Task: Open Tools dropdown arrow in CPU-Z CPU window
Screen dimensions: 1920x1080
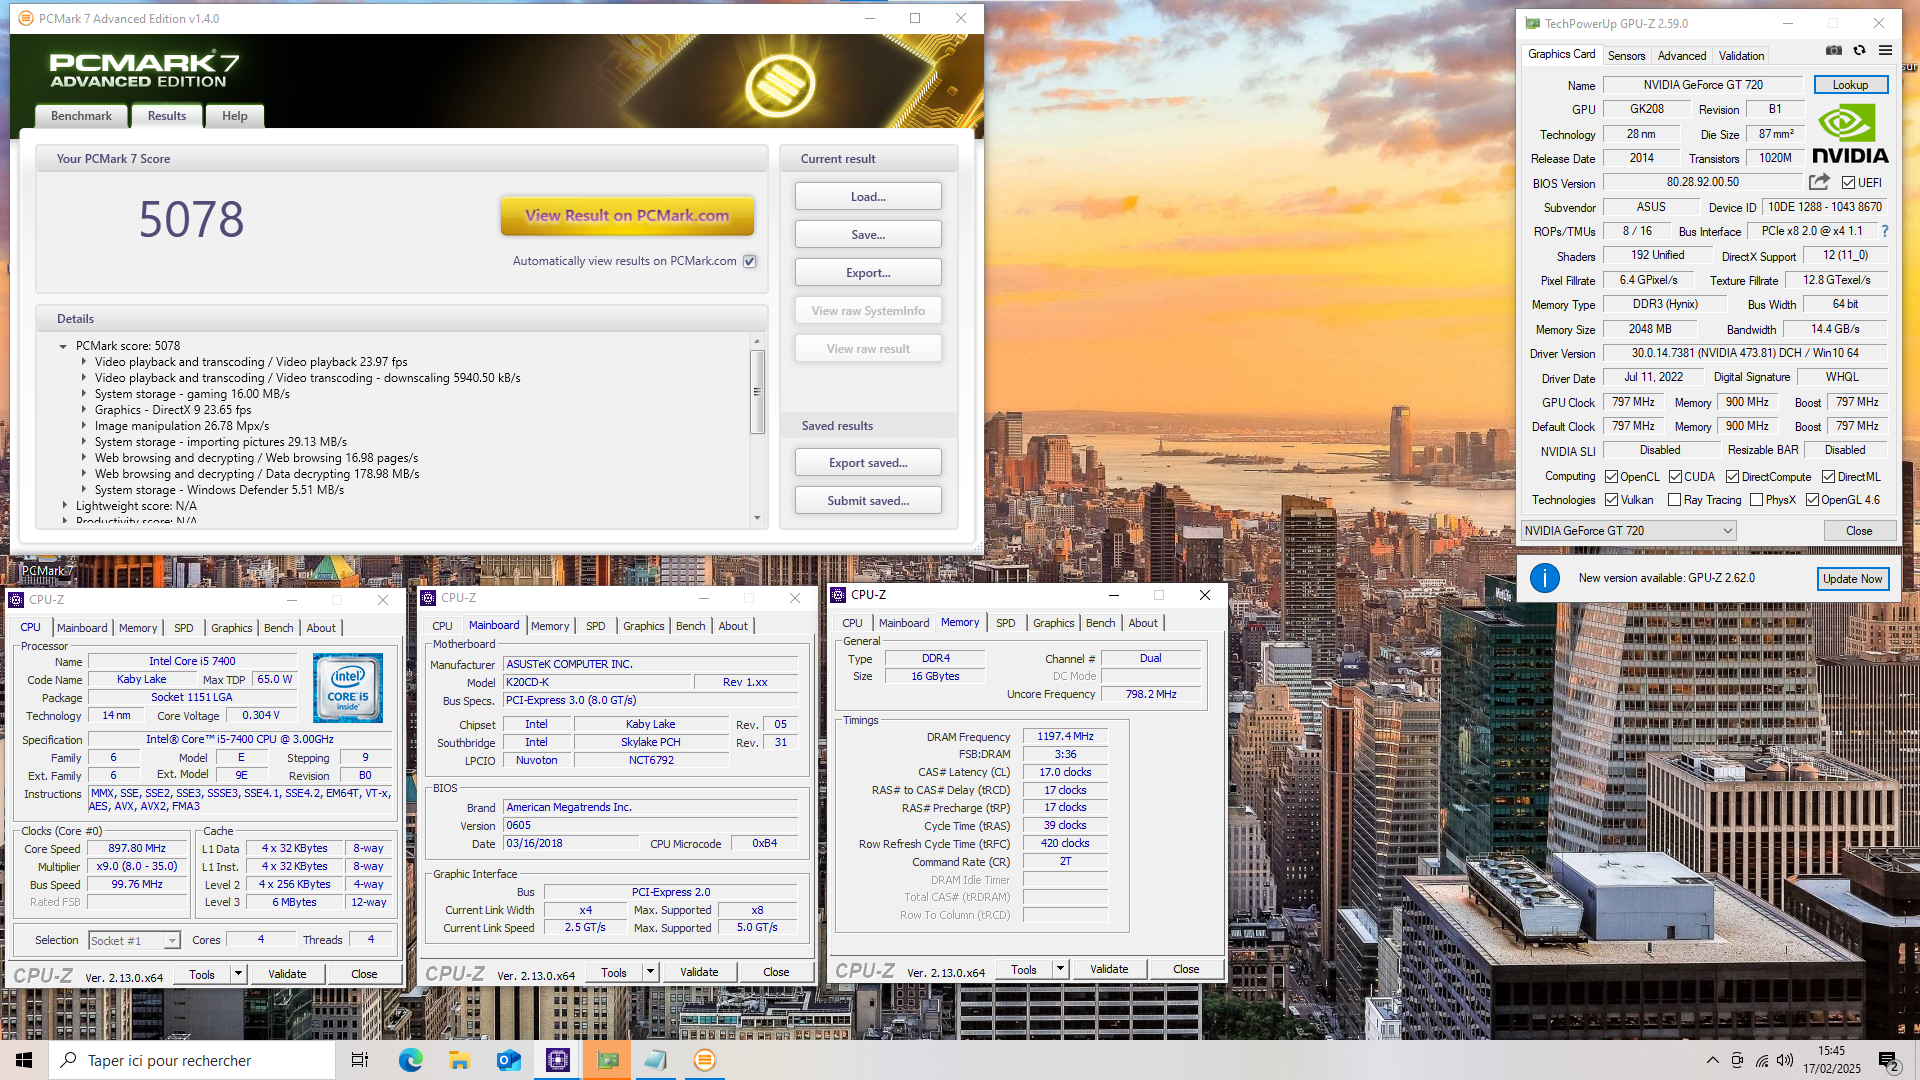Action: click(x=238, y=974)
